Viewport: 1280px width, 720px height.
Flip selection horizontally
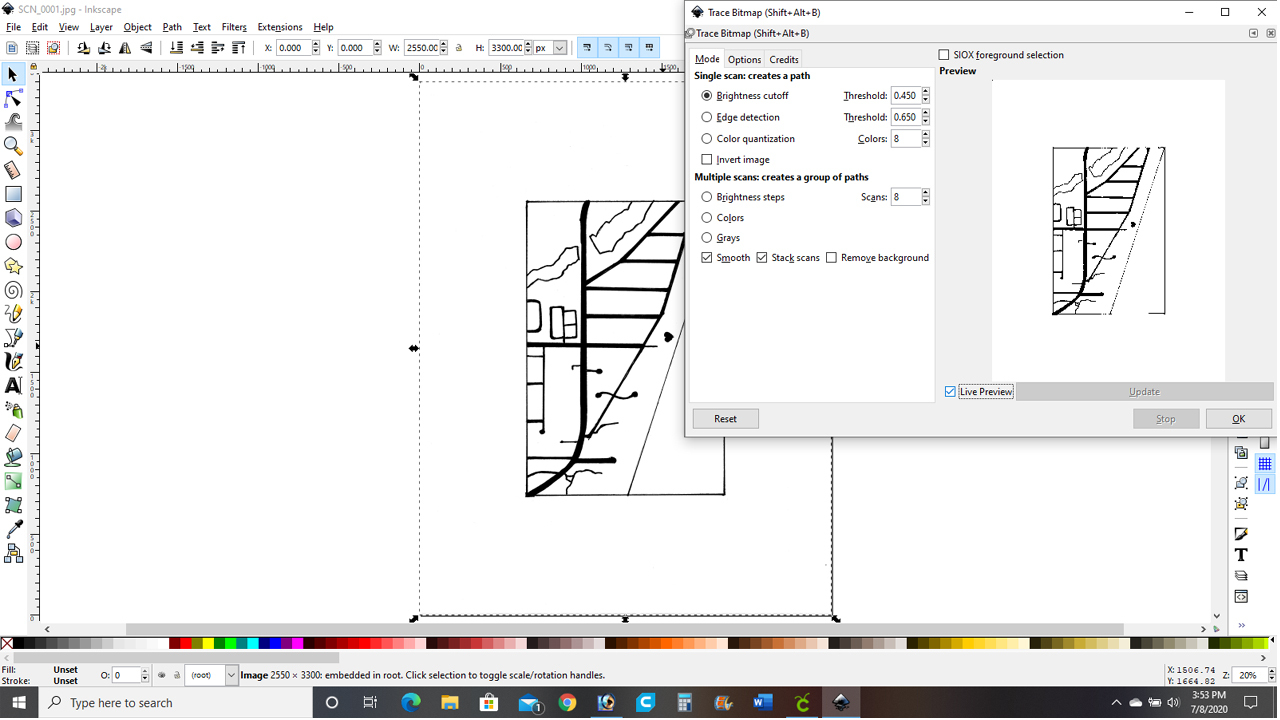click(x=125, y=48)
